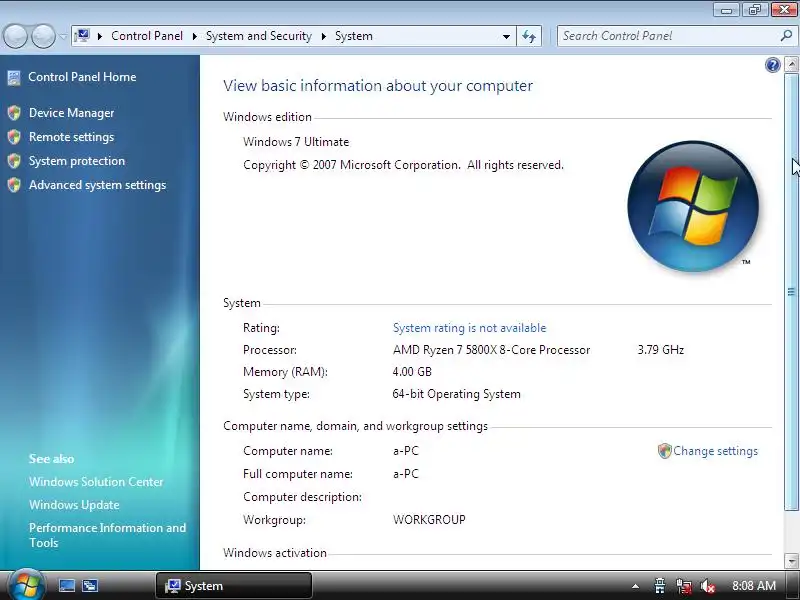Viewport: 800px width, 600px height.
Task: Click the Windows logo image
Action: pyautogui.click(x=693, y=206)
